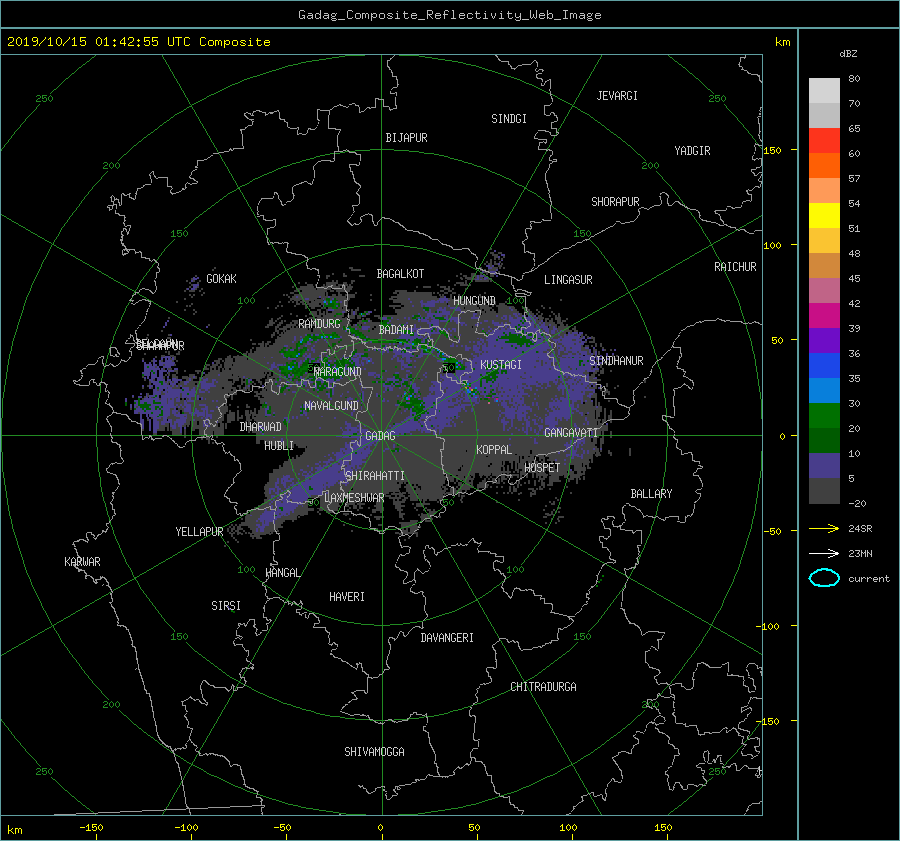This screenshot has width=900, height=841.
Task: Click the BALLARY city label
Action: point(651,494)
